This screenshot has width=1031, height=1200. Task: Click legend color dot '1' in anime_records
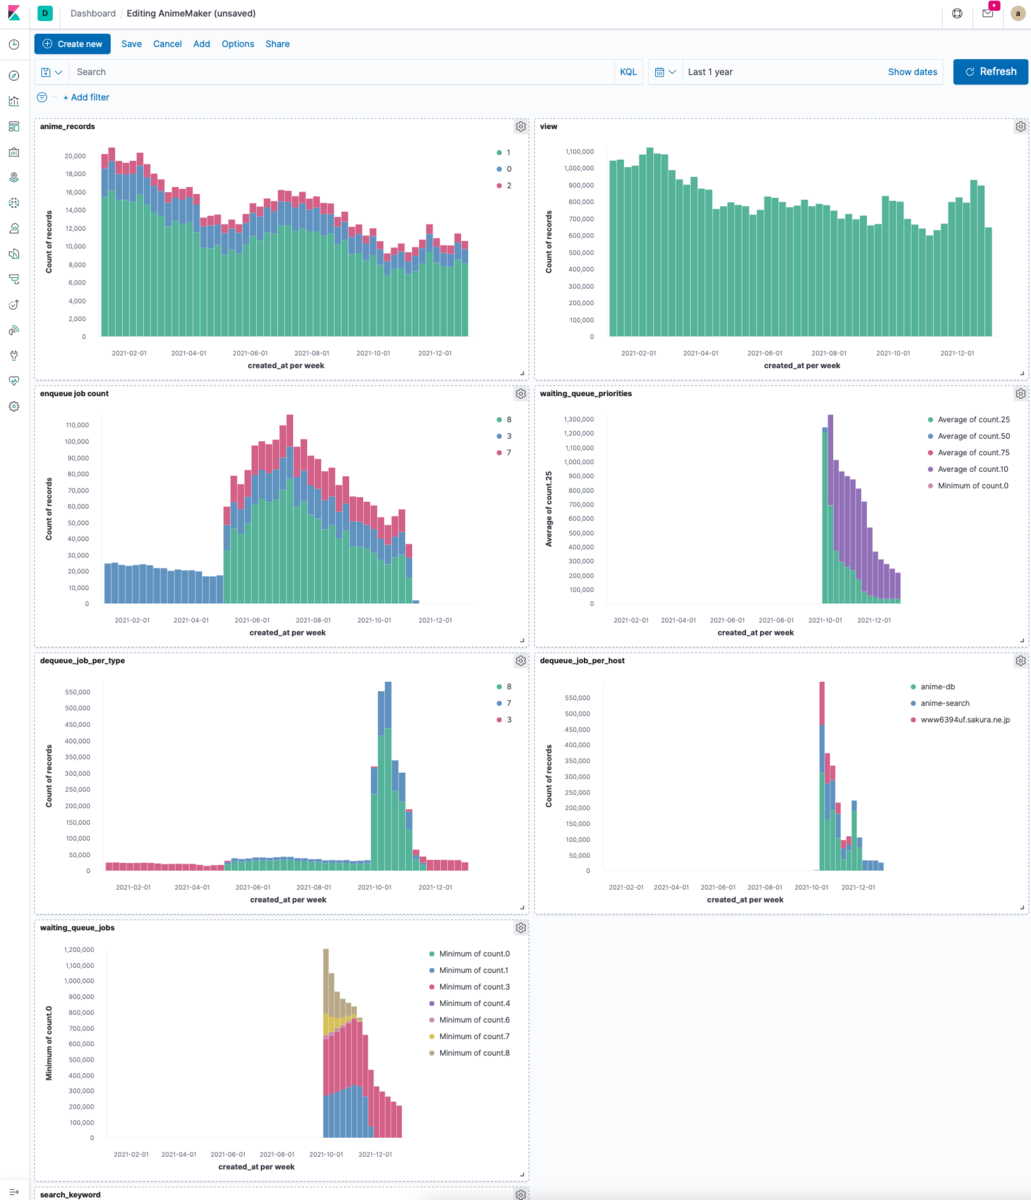498,153
